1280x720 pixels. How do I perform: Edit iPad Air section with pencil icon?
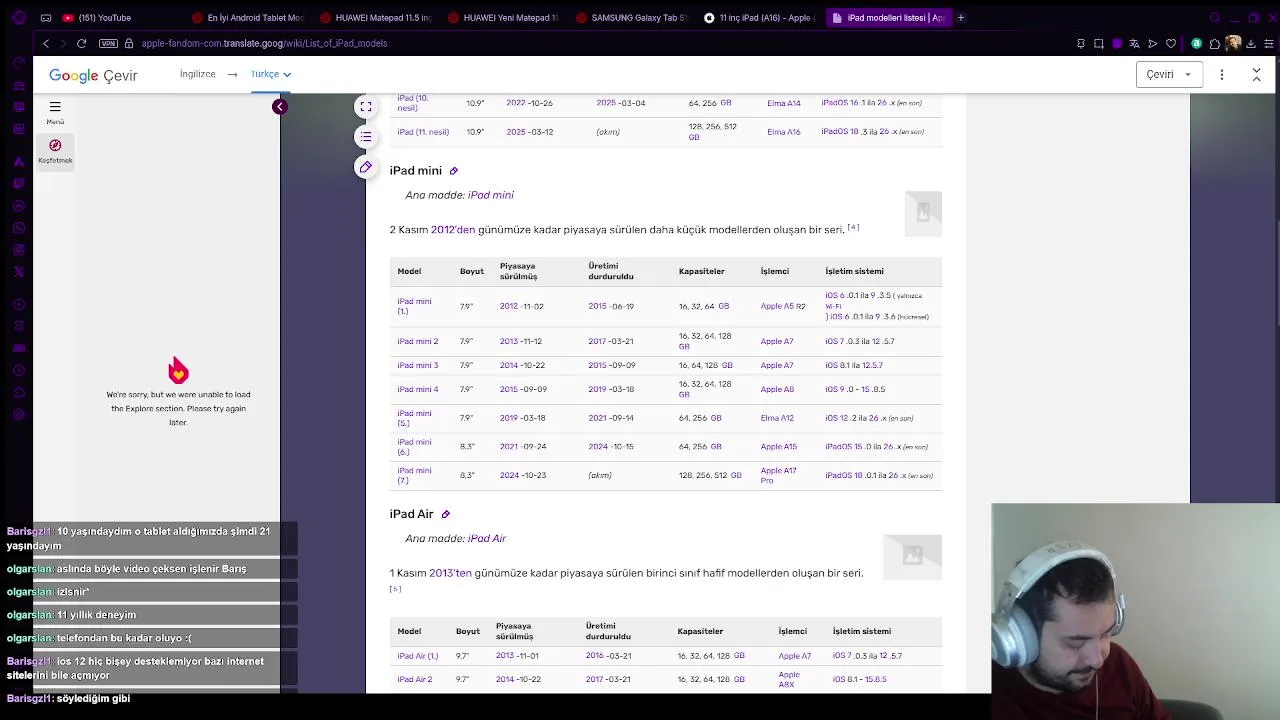(446, 514)
